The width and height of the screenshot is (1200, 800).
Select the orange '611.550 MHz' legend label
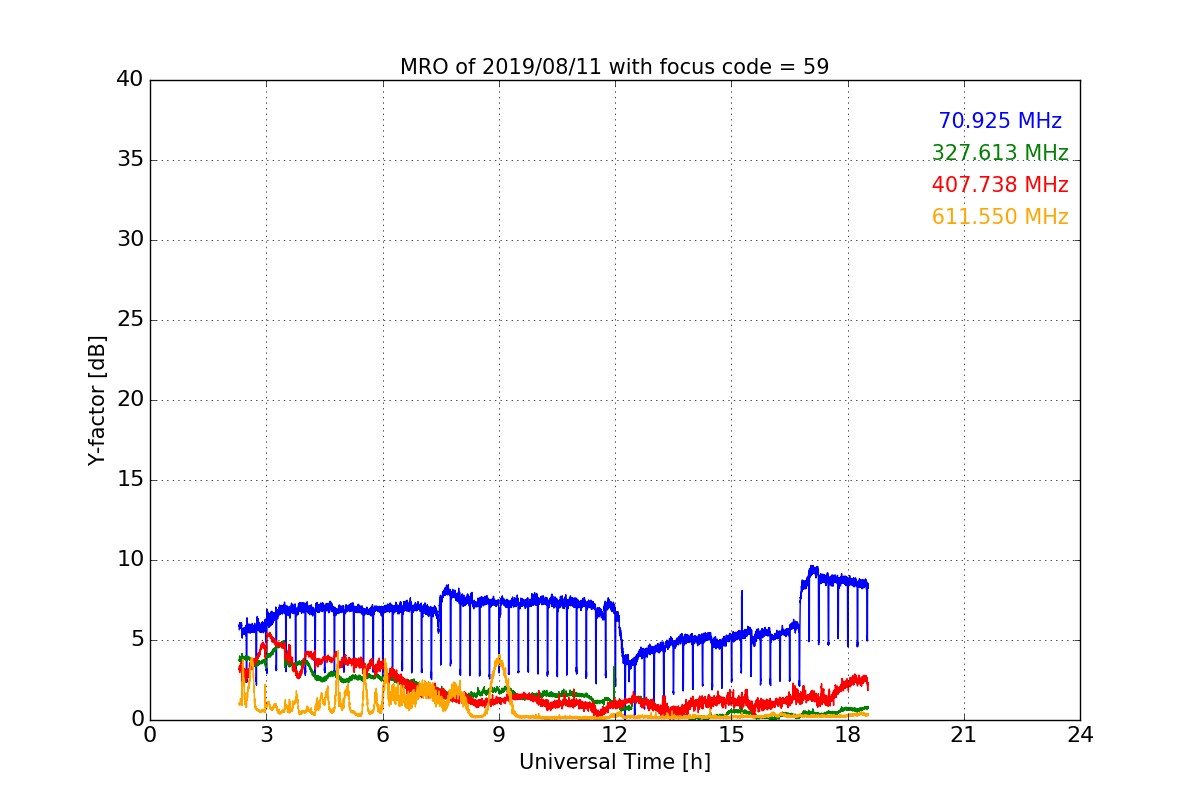point(1000,217)
